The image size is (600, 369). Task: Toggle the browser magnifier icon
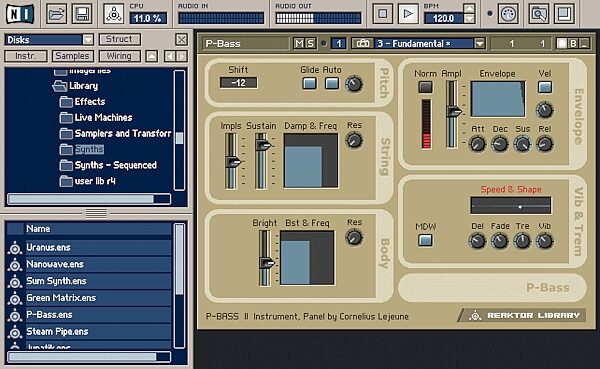(x=539, y=14)
